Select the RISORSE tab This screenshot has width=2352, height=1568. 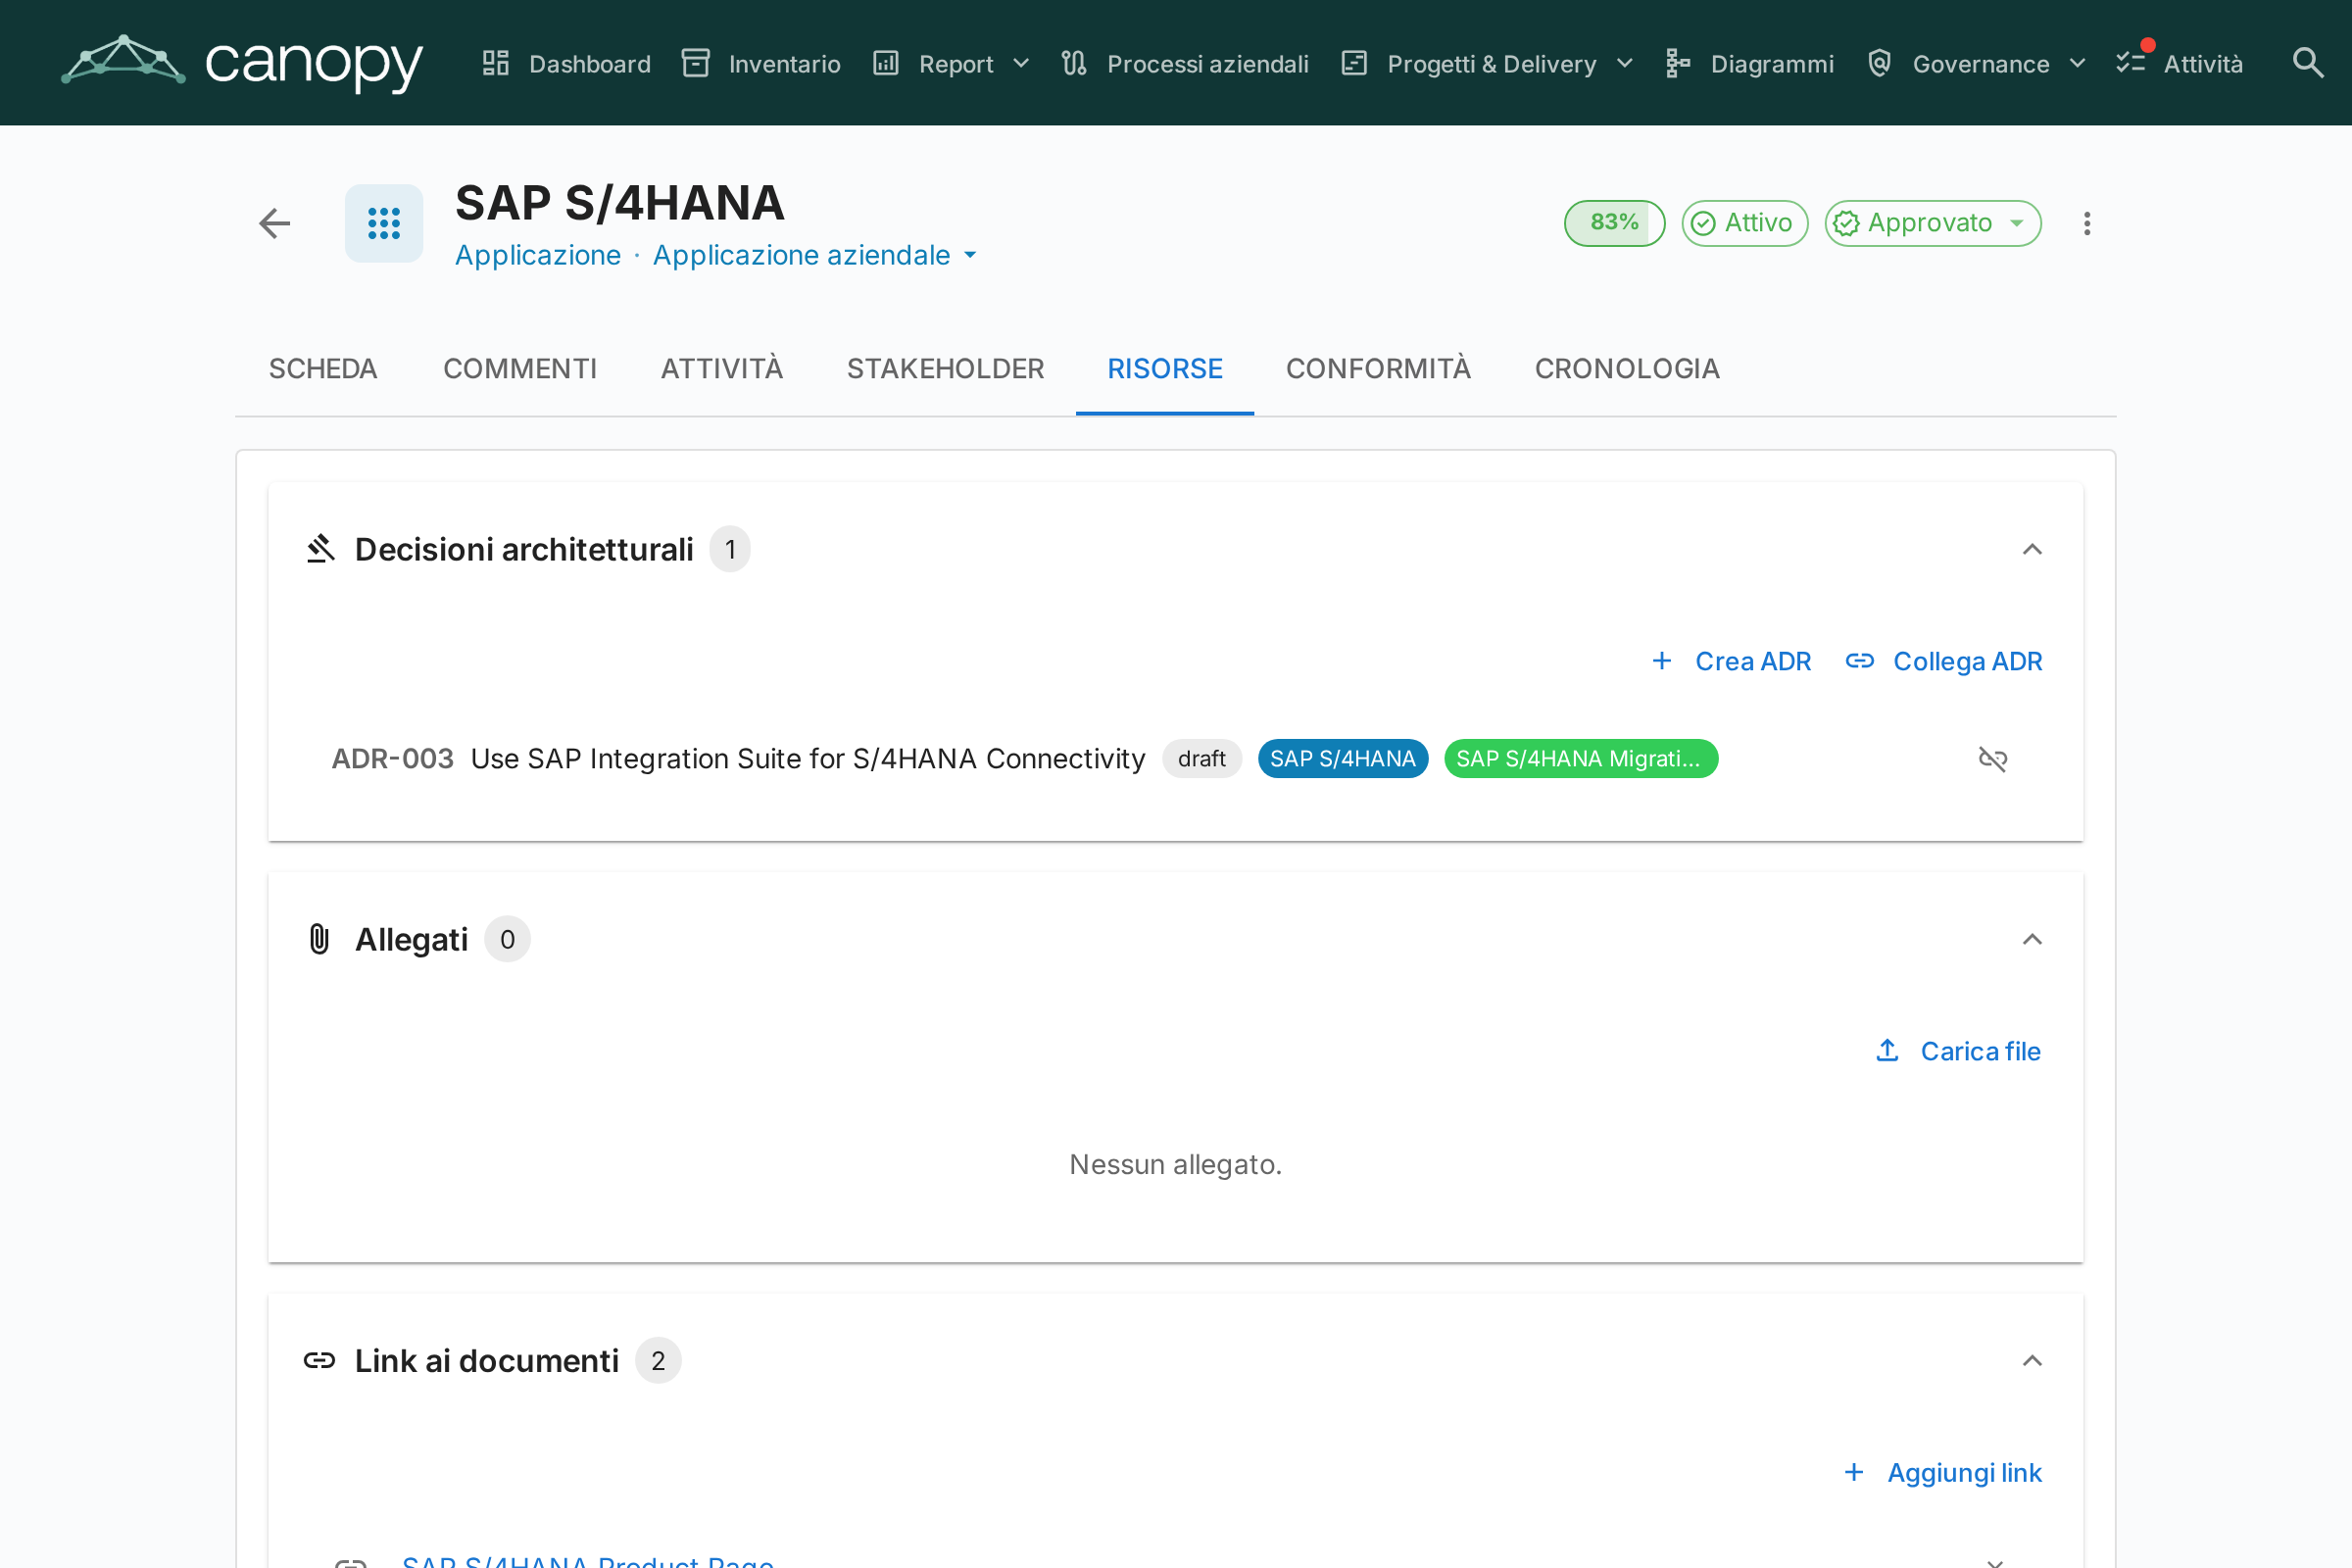1165,369
